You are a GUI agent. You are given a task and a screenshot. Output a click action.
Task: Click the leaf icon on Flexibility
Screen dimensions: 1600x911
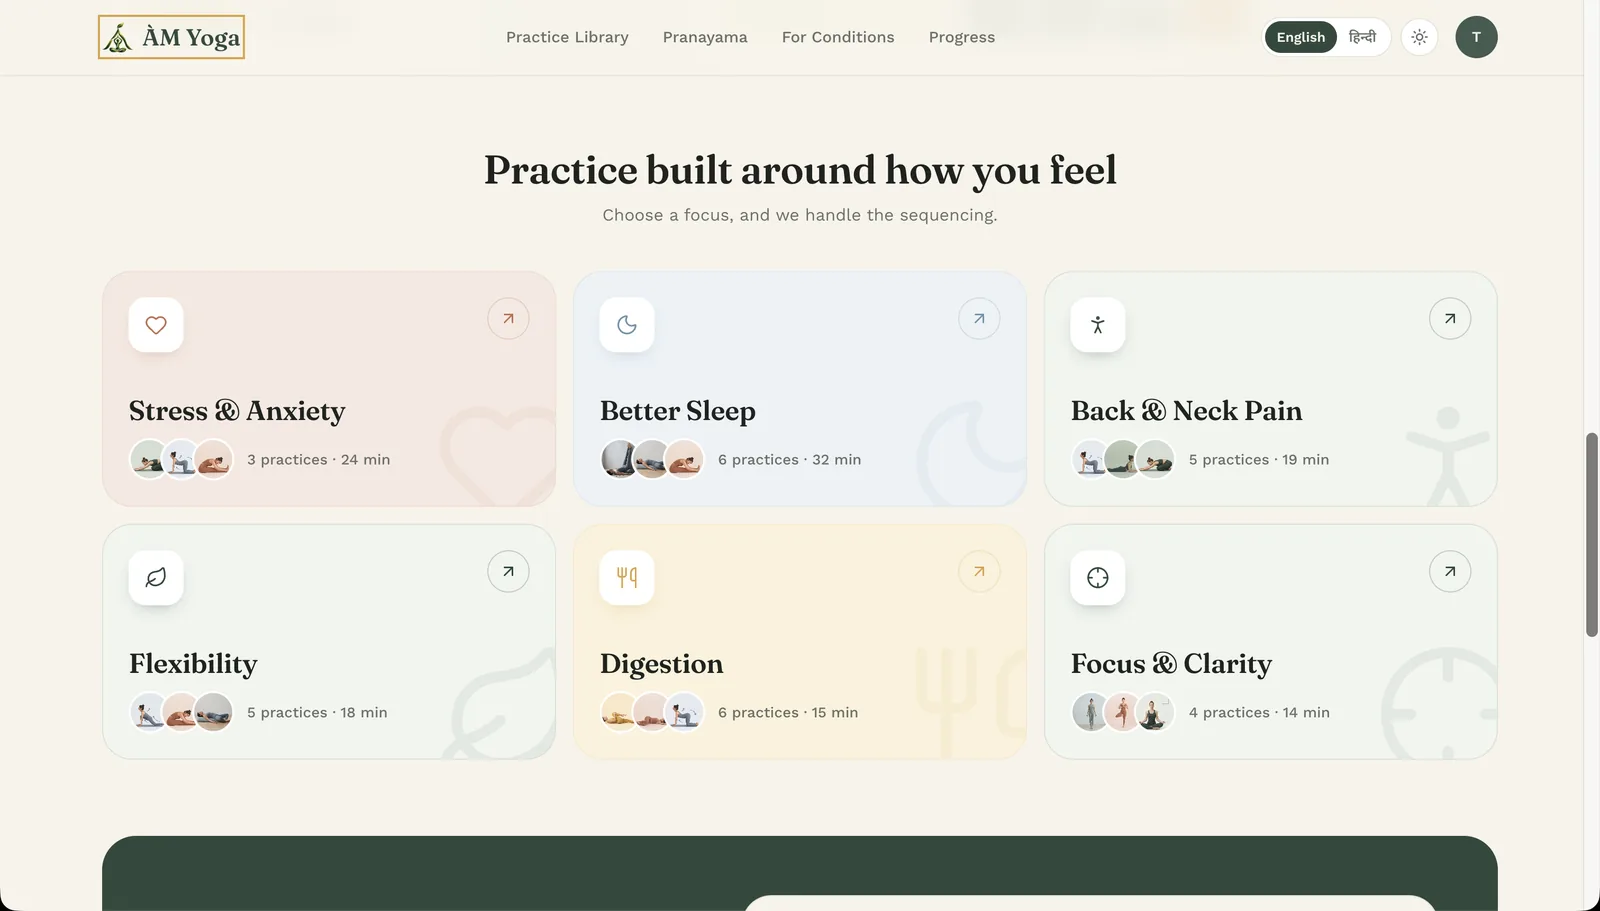pyautogui.click(x=156, y=578)
